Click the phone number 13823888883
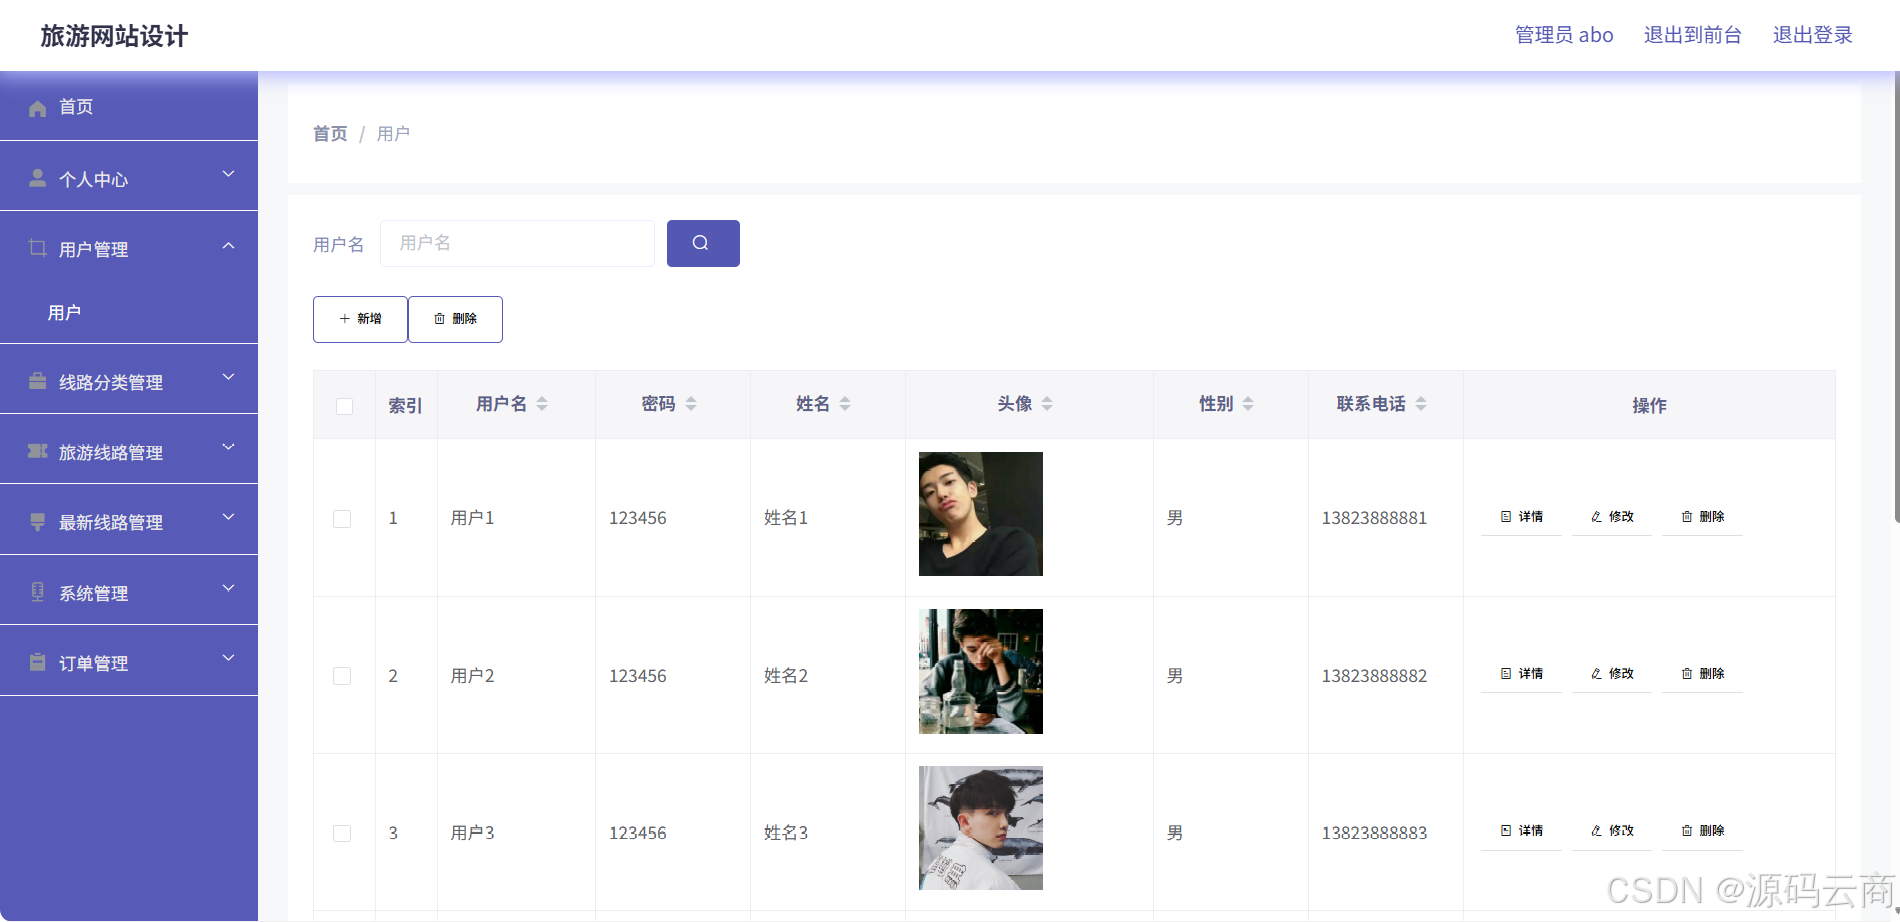 pyautogui.click(x=1374, y=833)
